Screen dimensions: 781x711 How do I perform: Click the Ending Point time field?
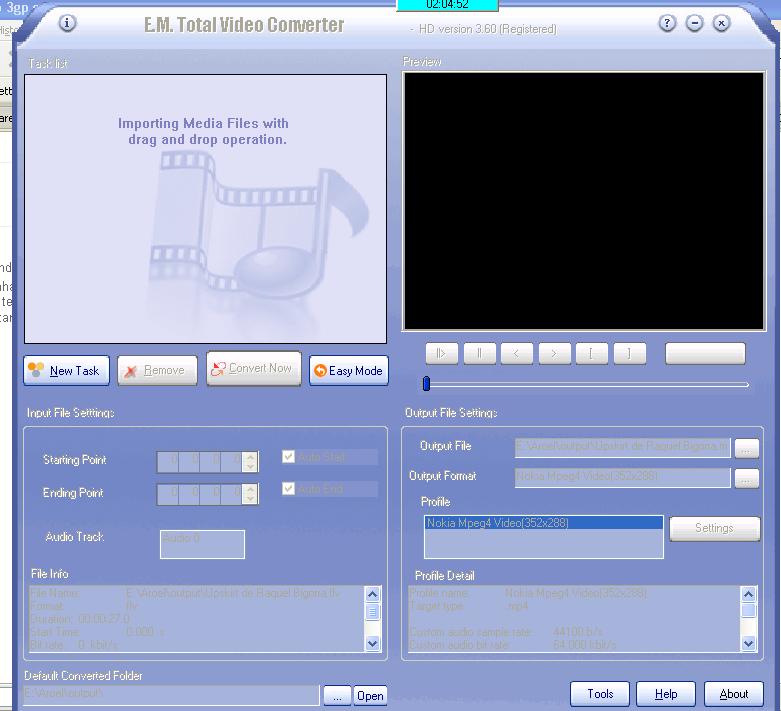tap(200, 494)
